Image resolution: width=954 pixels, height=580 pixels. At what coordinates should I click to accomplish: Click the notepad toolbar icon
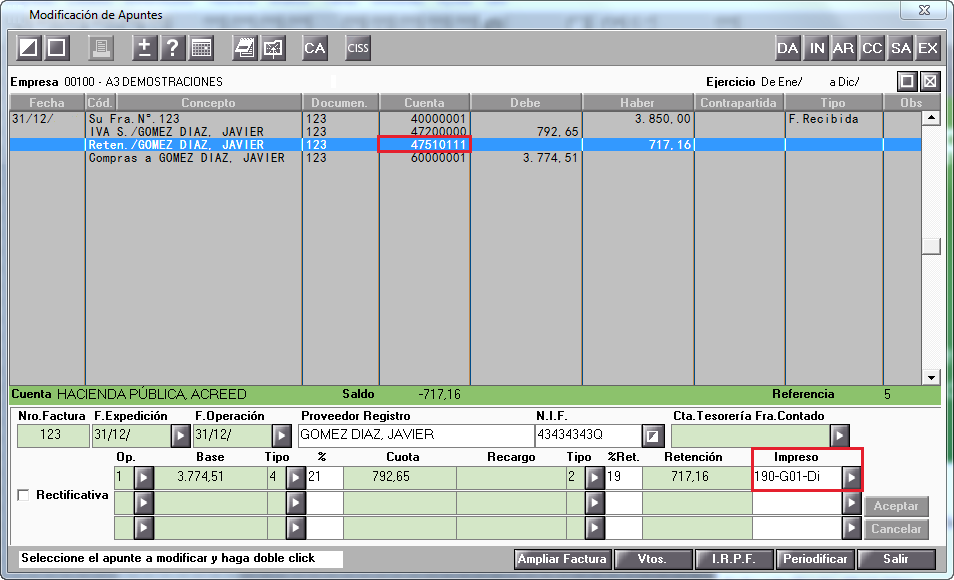[x=245, y=47]
